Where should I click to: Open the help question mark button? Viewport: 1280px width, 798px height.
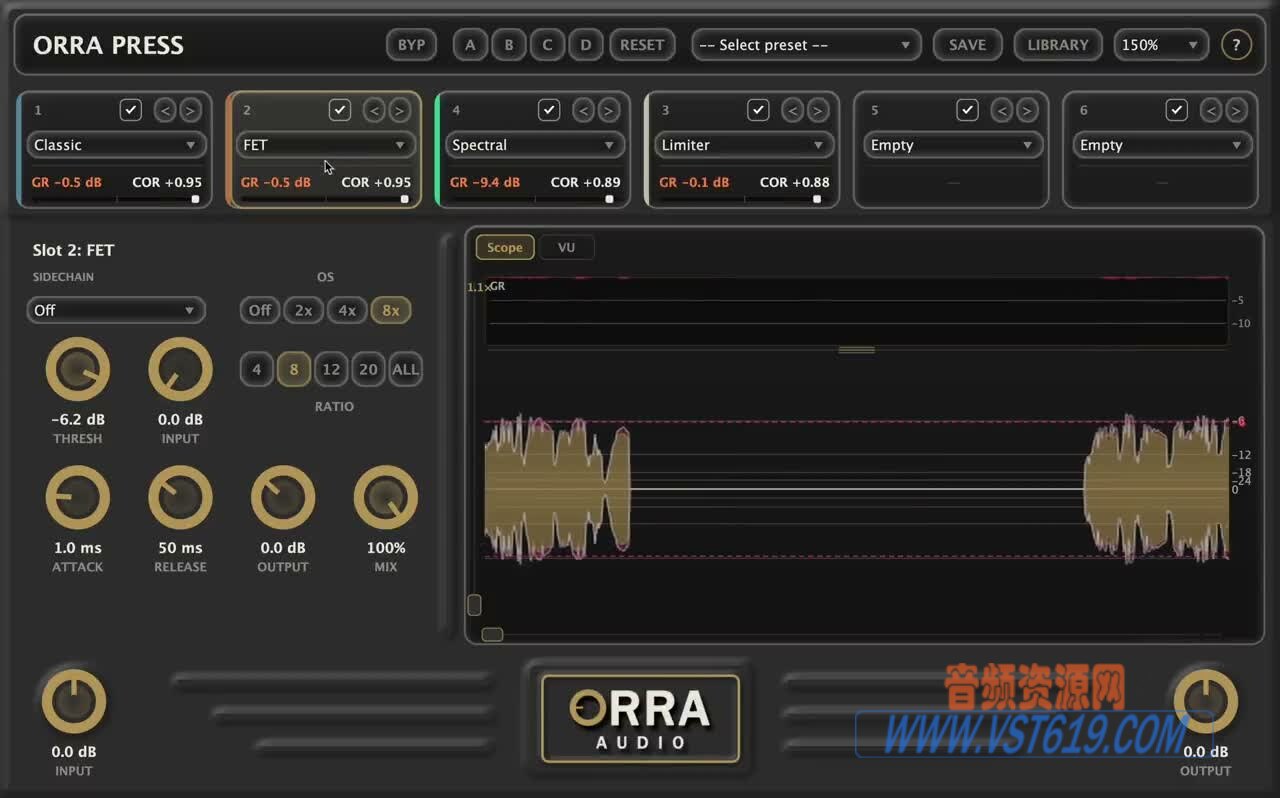pos(1237,45)
